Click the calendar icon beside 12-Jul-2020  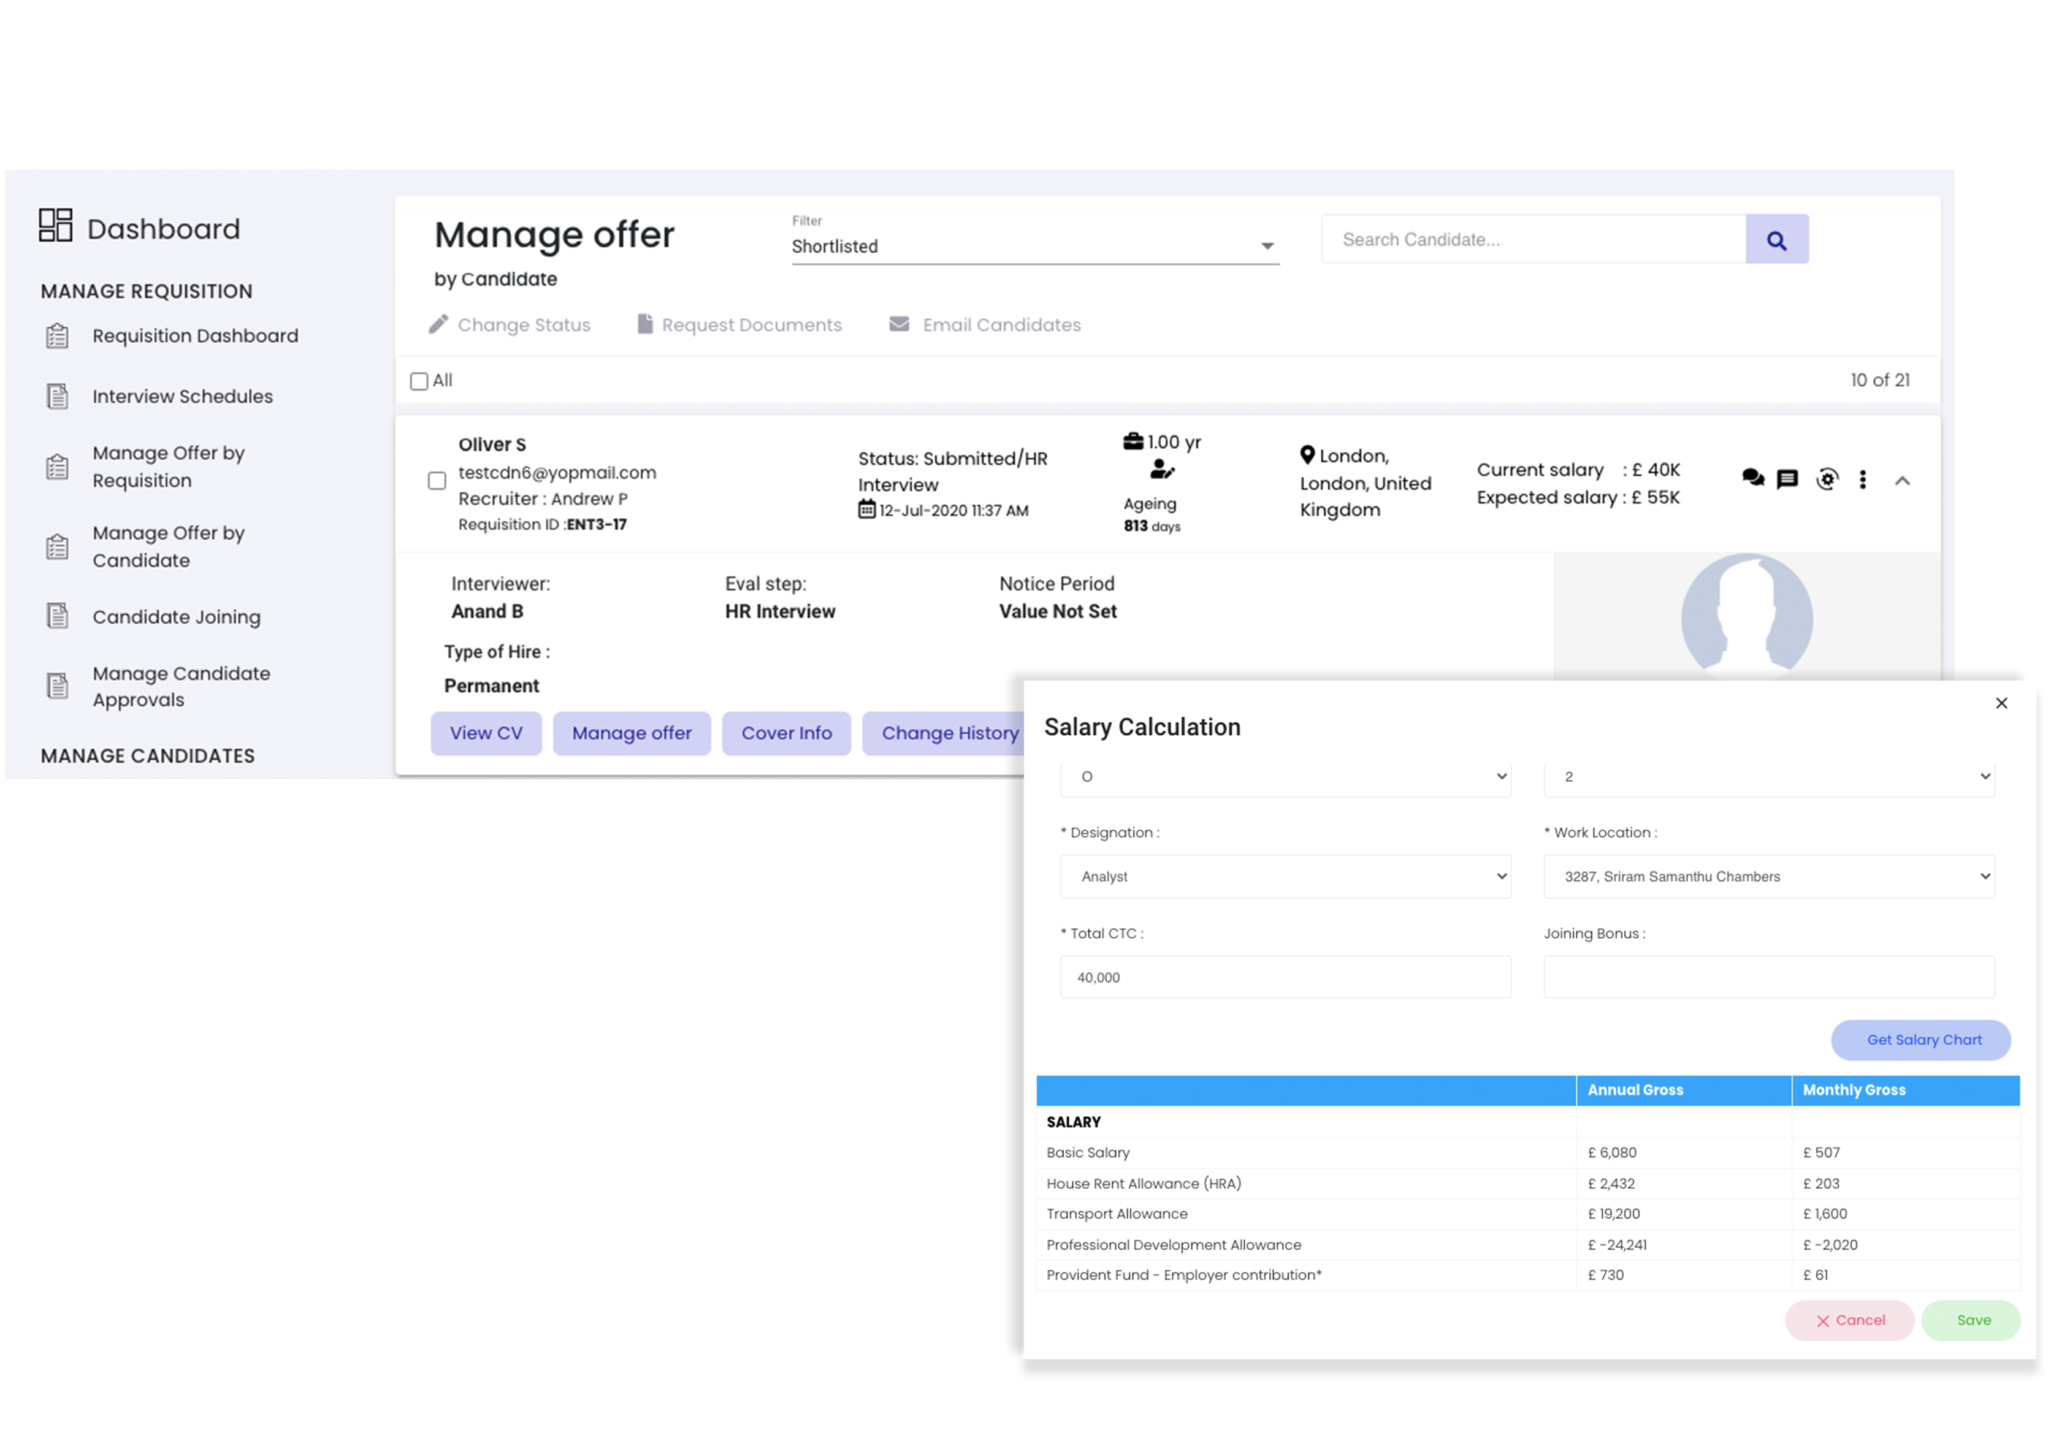coord(867,509)
